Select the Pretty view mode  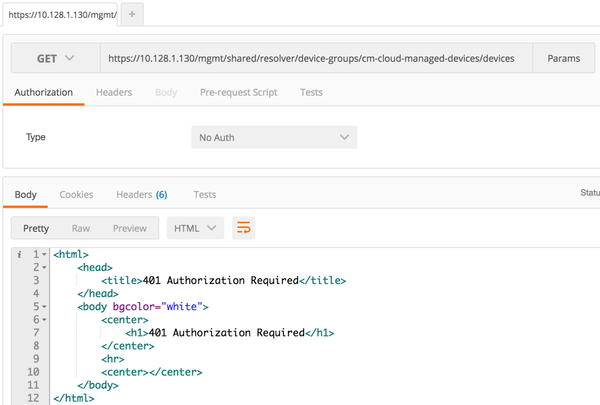pos(36,228)
